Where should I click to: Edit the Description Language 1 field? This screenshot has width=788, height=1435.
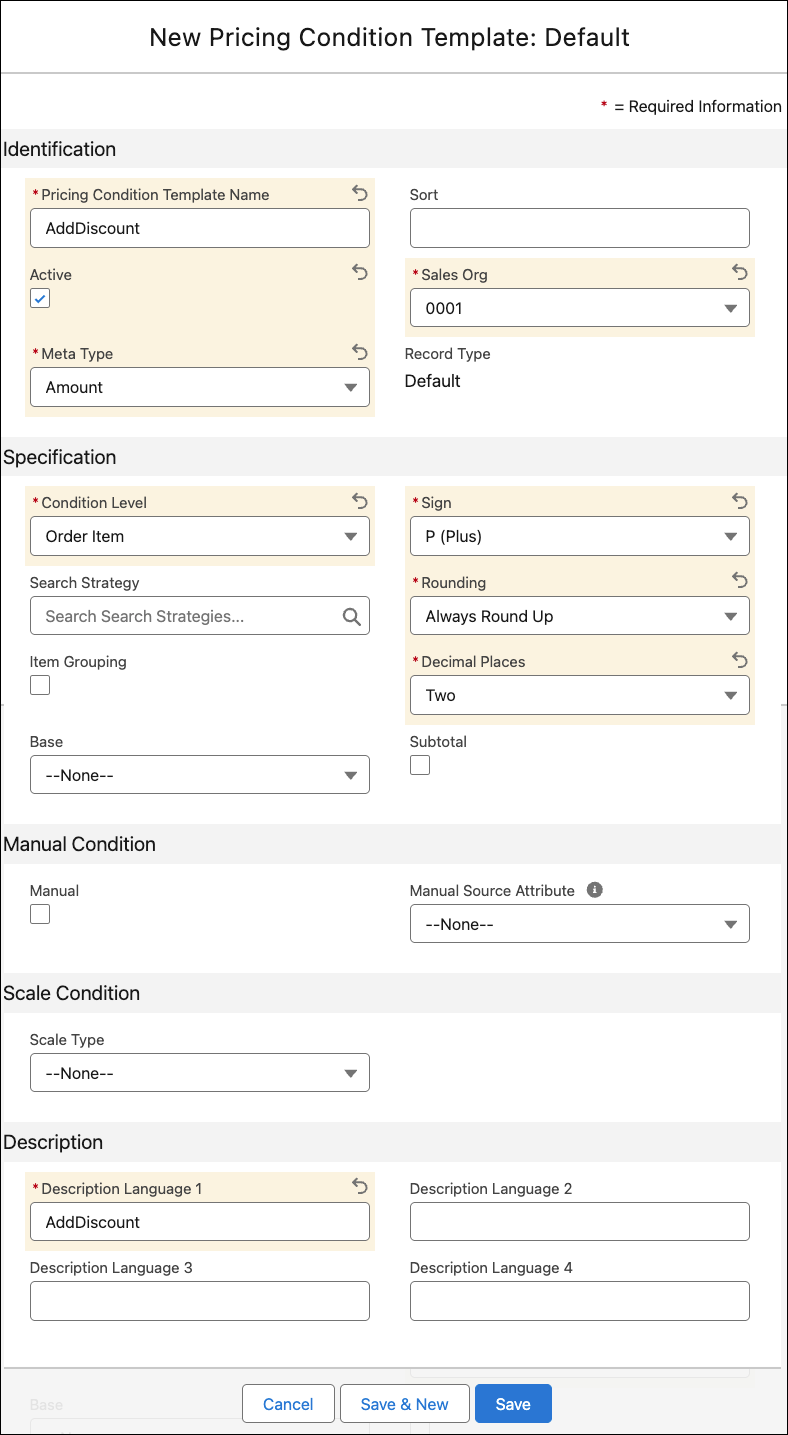pos(200,1222)
